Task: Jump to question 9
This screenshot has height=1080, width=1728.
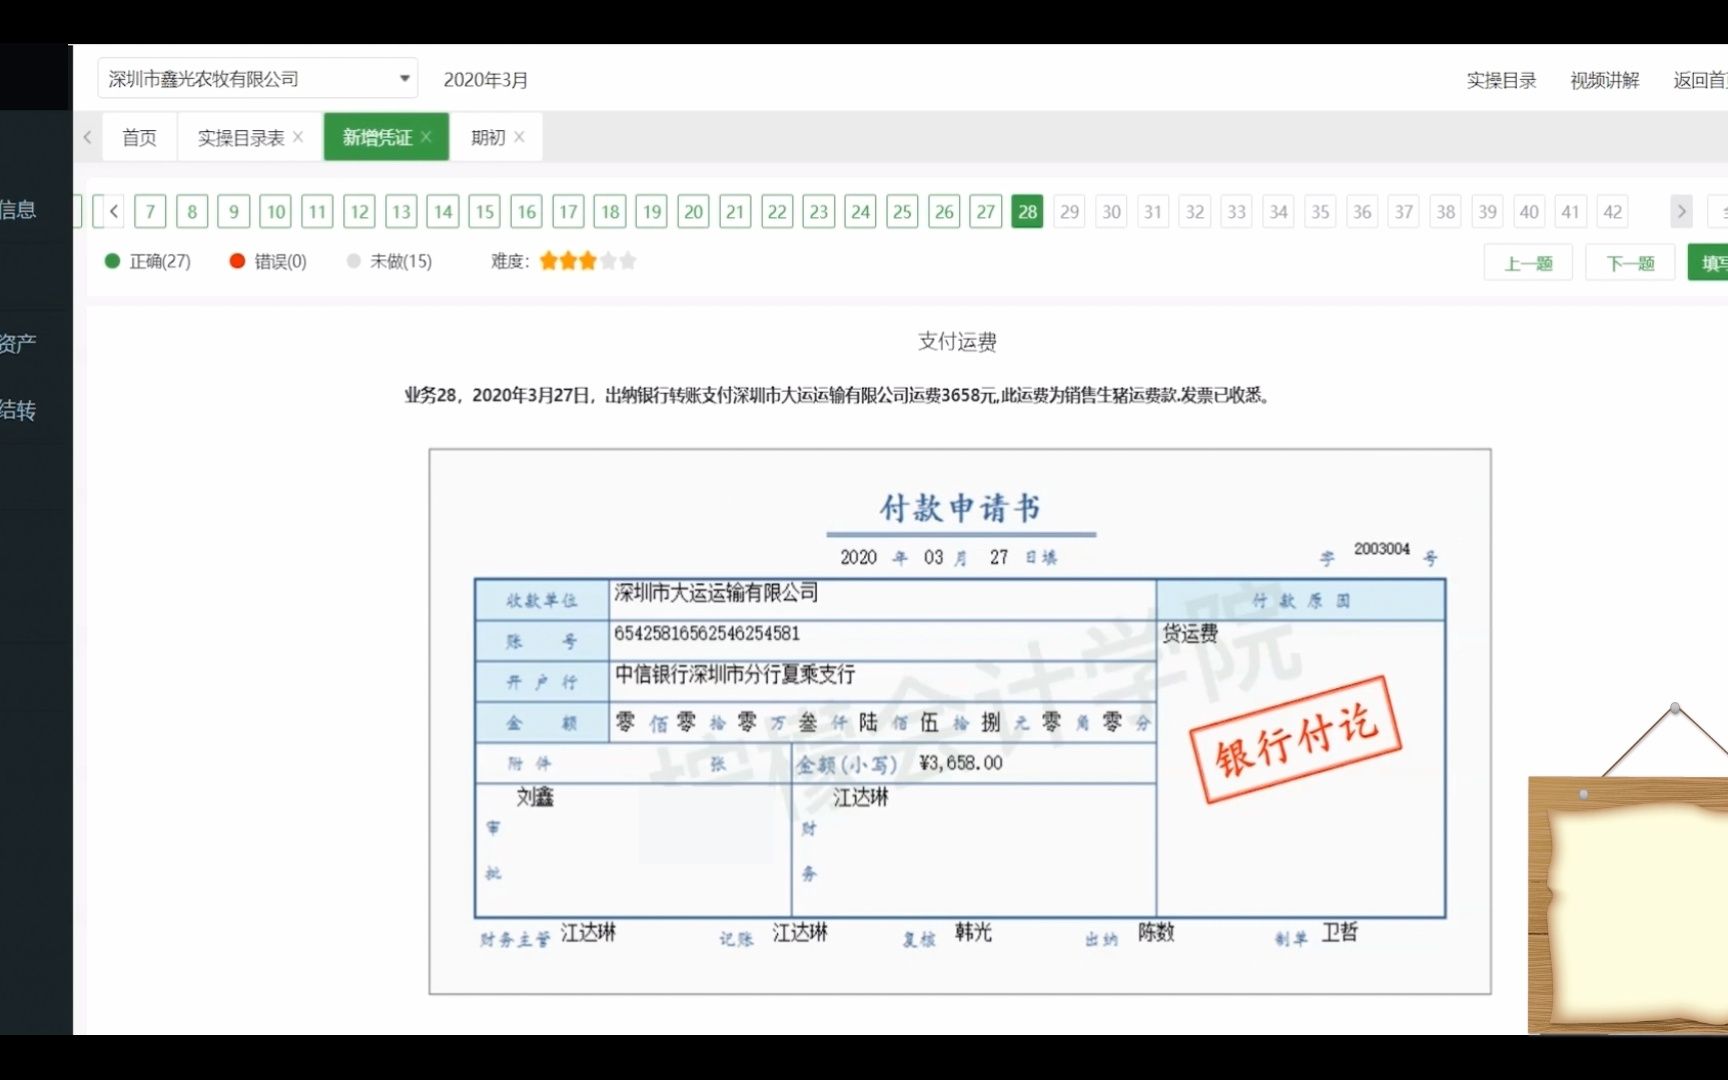Action: (234, 211)
